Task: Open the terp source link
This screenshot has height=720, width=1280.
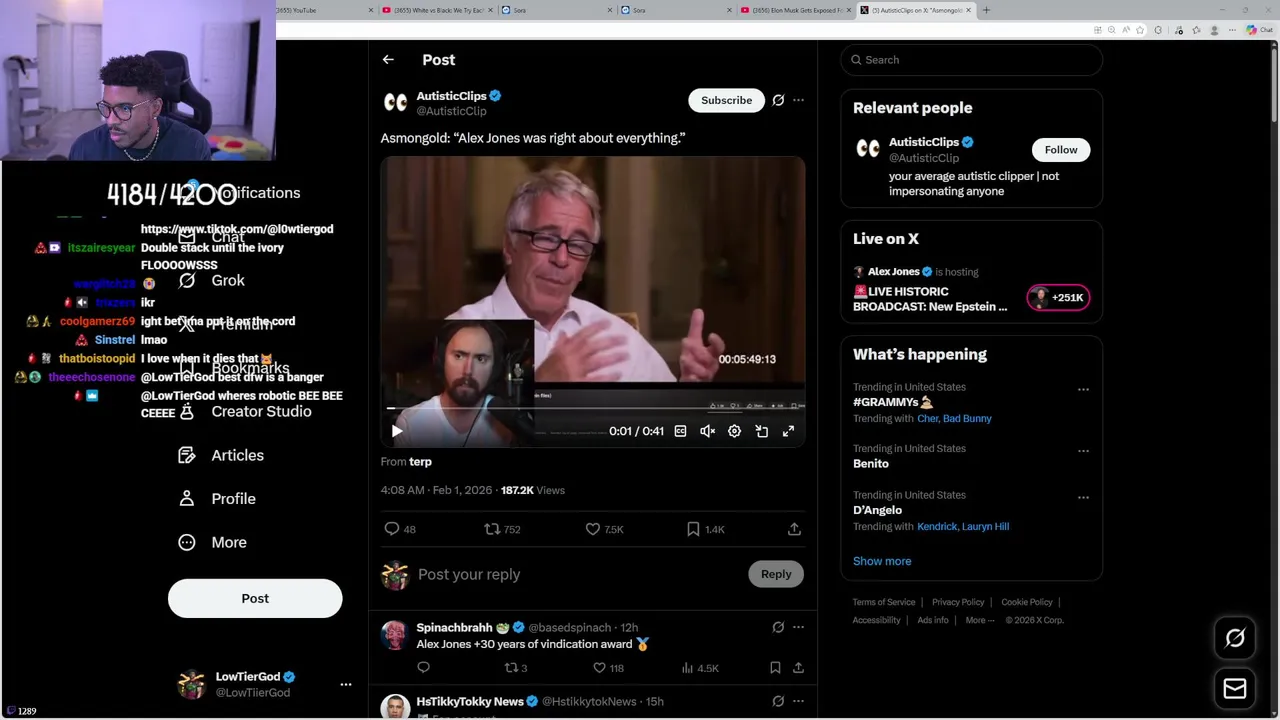Action: [x=420, y=462]
